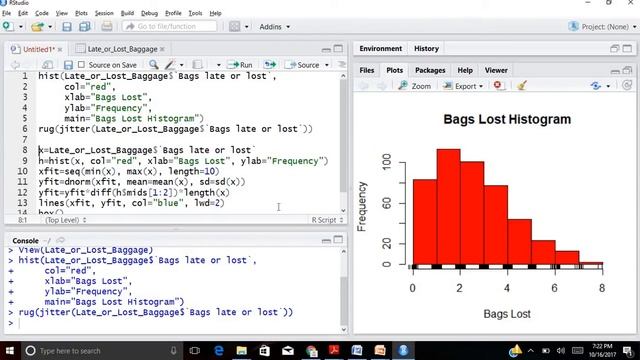This screenshot has height=360, width=640.
Task: Click the Source button
Action: coord(302,65)
